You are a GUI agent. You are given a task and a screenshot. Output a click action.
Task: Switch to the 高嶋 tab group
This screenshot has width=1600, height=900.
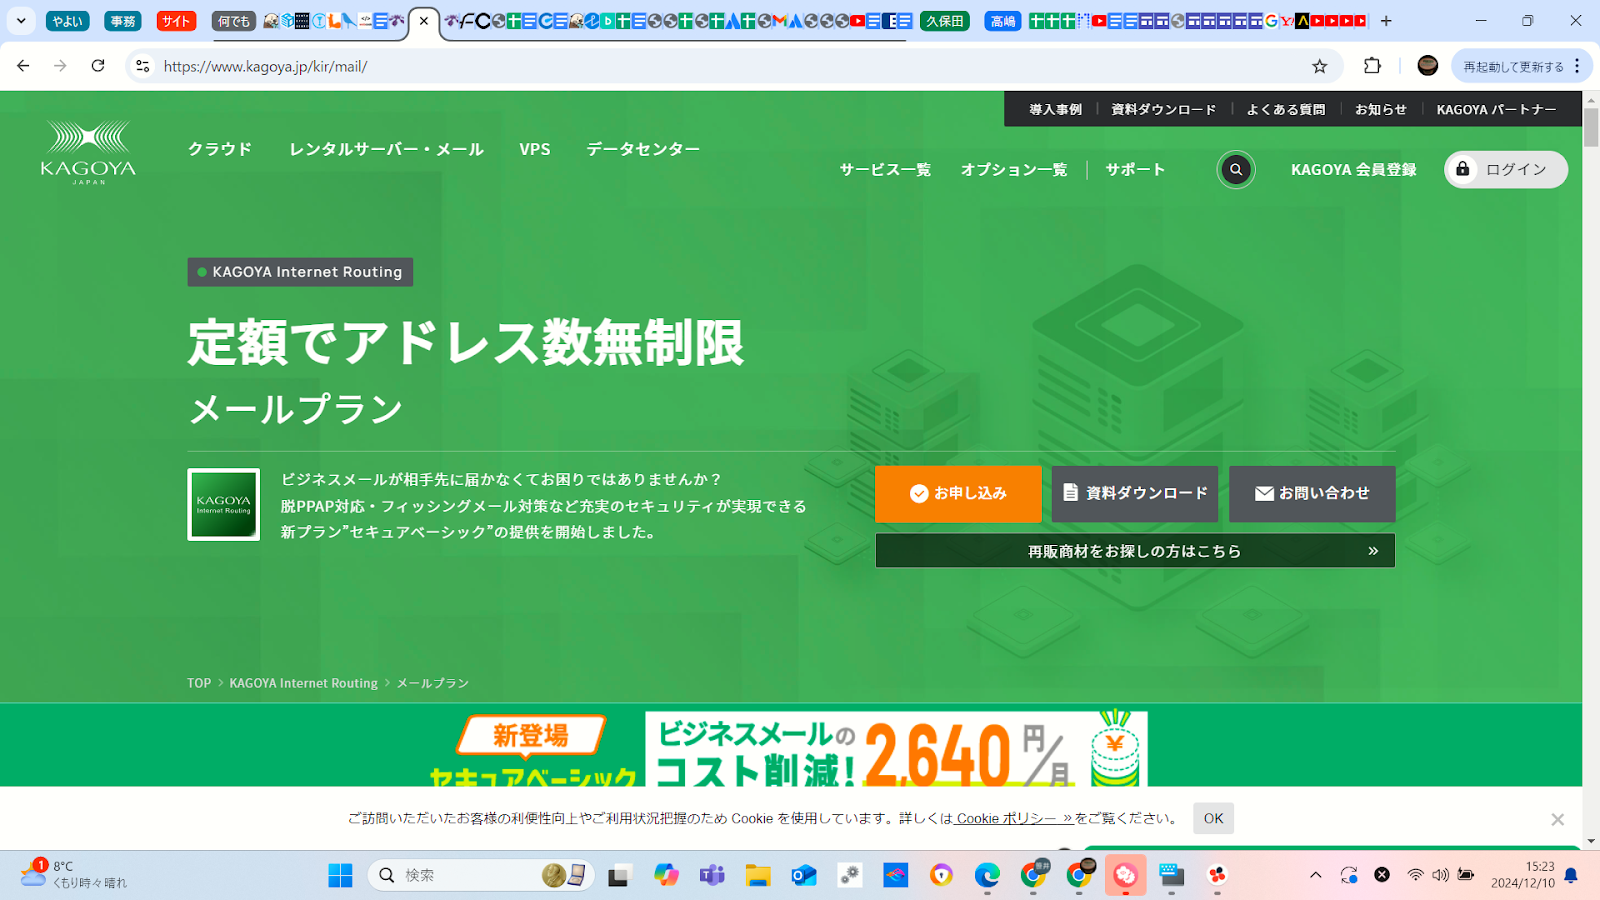pyautogui.click(x=1003, y=21)
